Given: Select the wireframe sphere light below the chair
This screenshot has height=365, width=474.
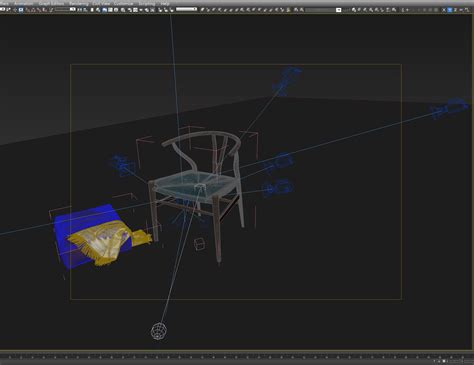Looking at the screenshot, I should (159, 331).
